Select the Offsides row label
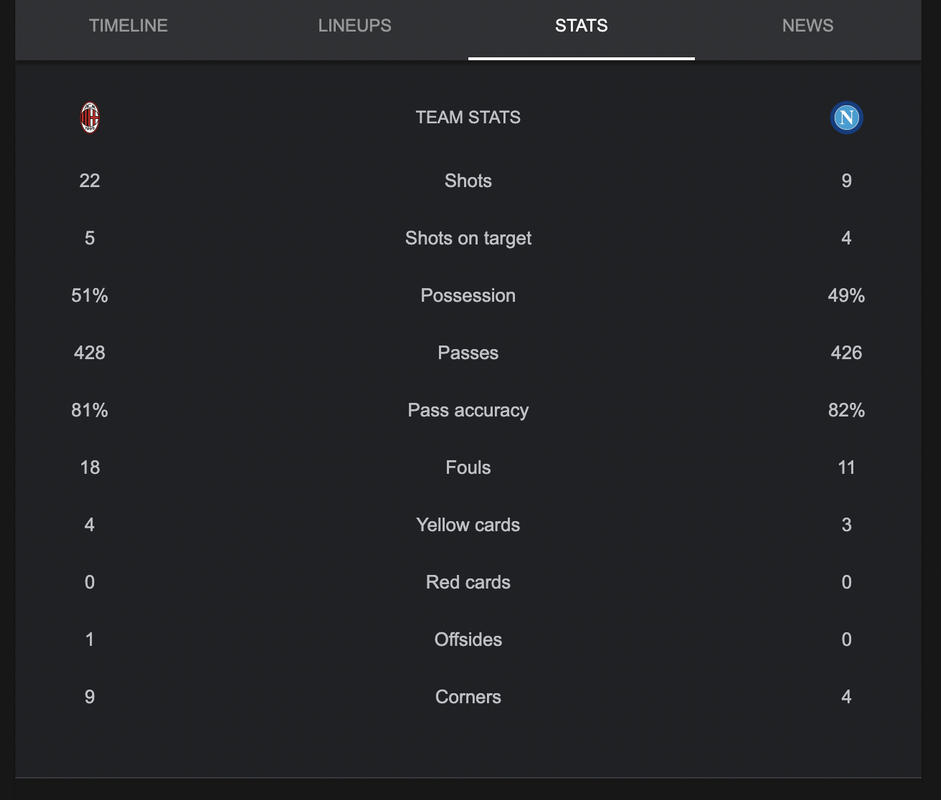 [x=468, y=640]
